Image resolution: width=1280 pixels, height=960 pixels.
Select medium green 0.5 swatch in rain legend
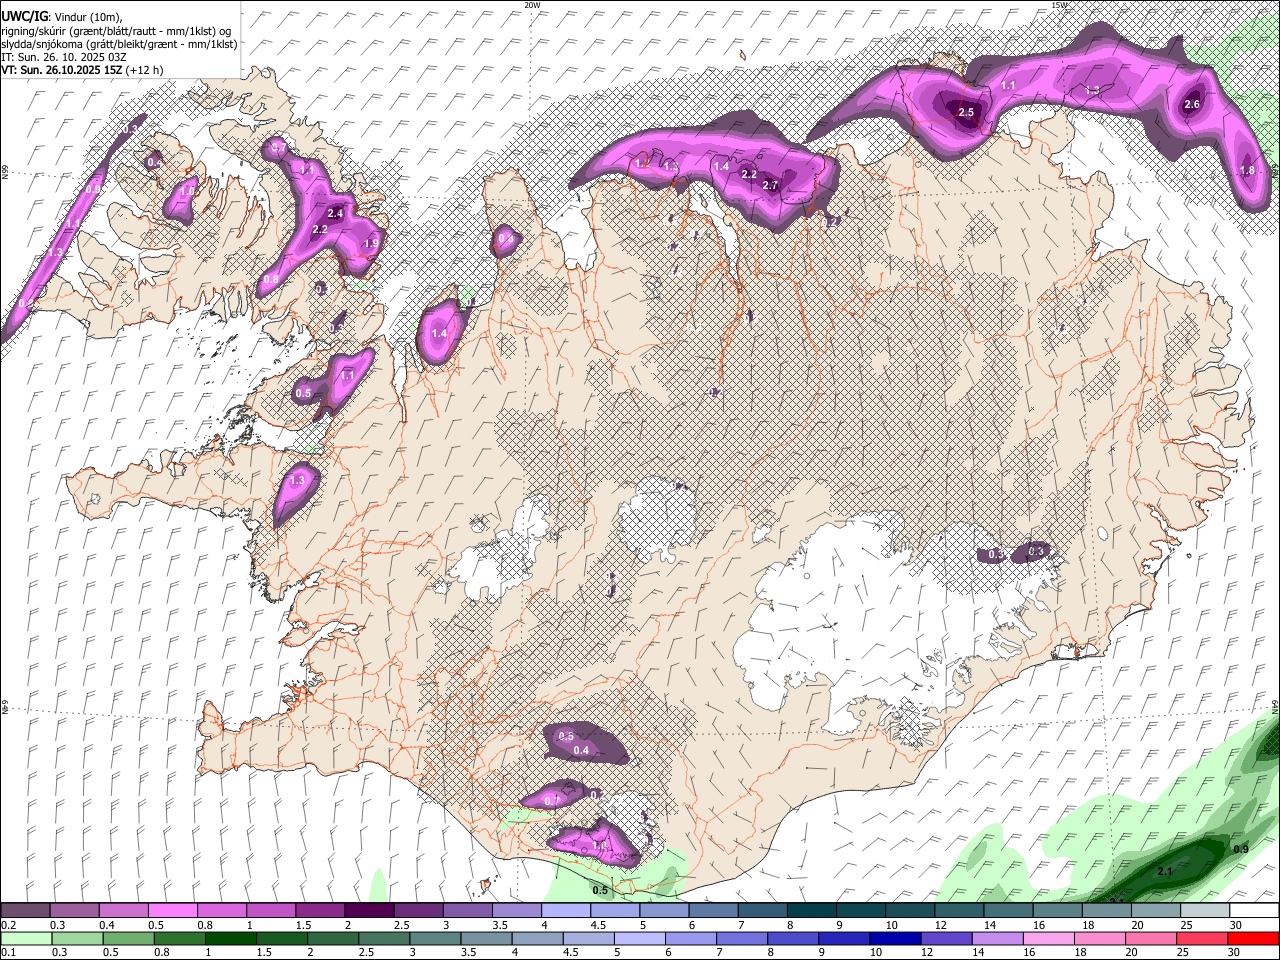pos(128,938)
